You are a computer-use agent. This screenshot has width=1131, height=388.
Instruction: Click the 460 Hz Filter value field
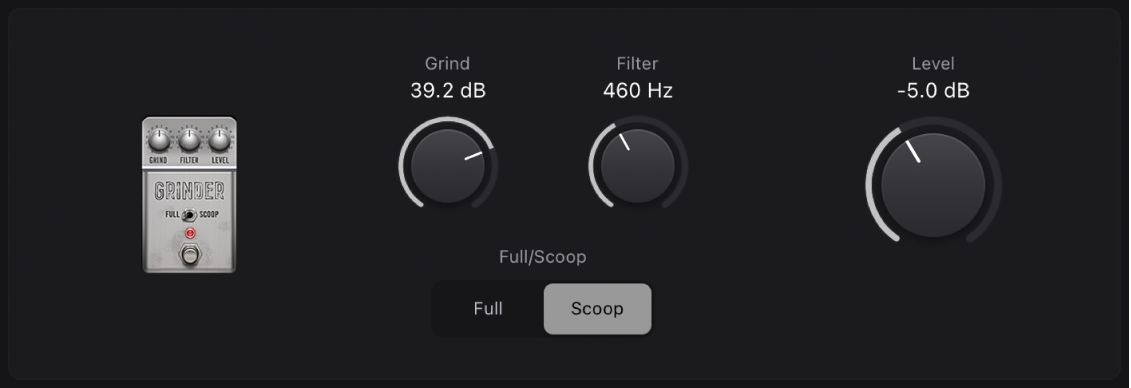tap(638, 91)
